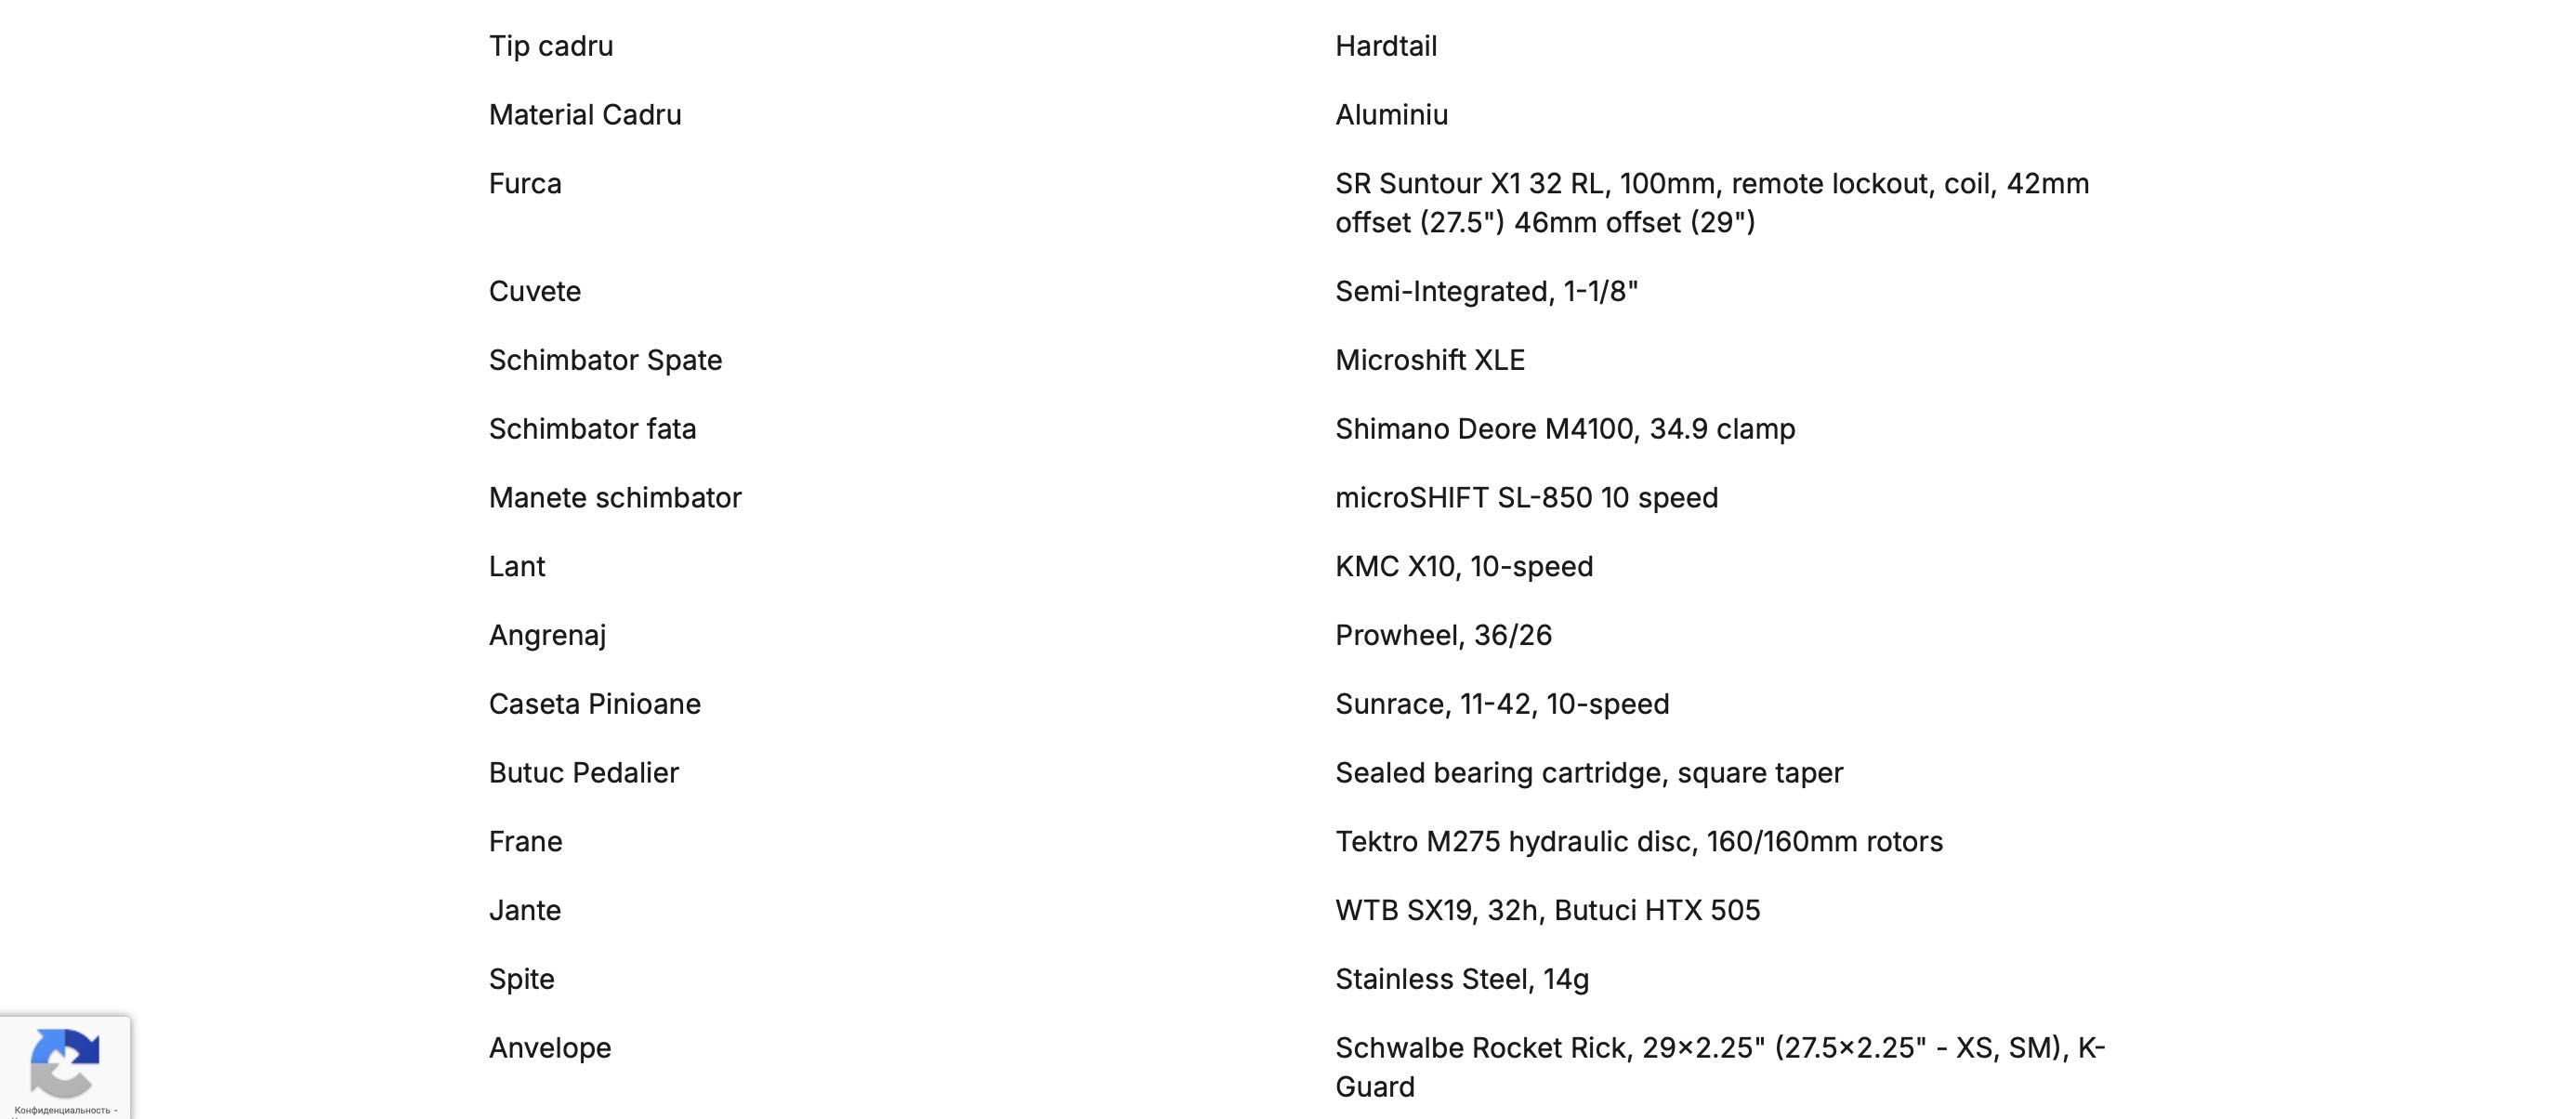
Task: Click the Prowheel 36/26 crankset value
Action: [1443, 636]
